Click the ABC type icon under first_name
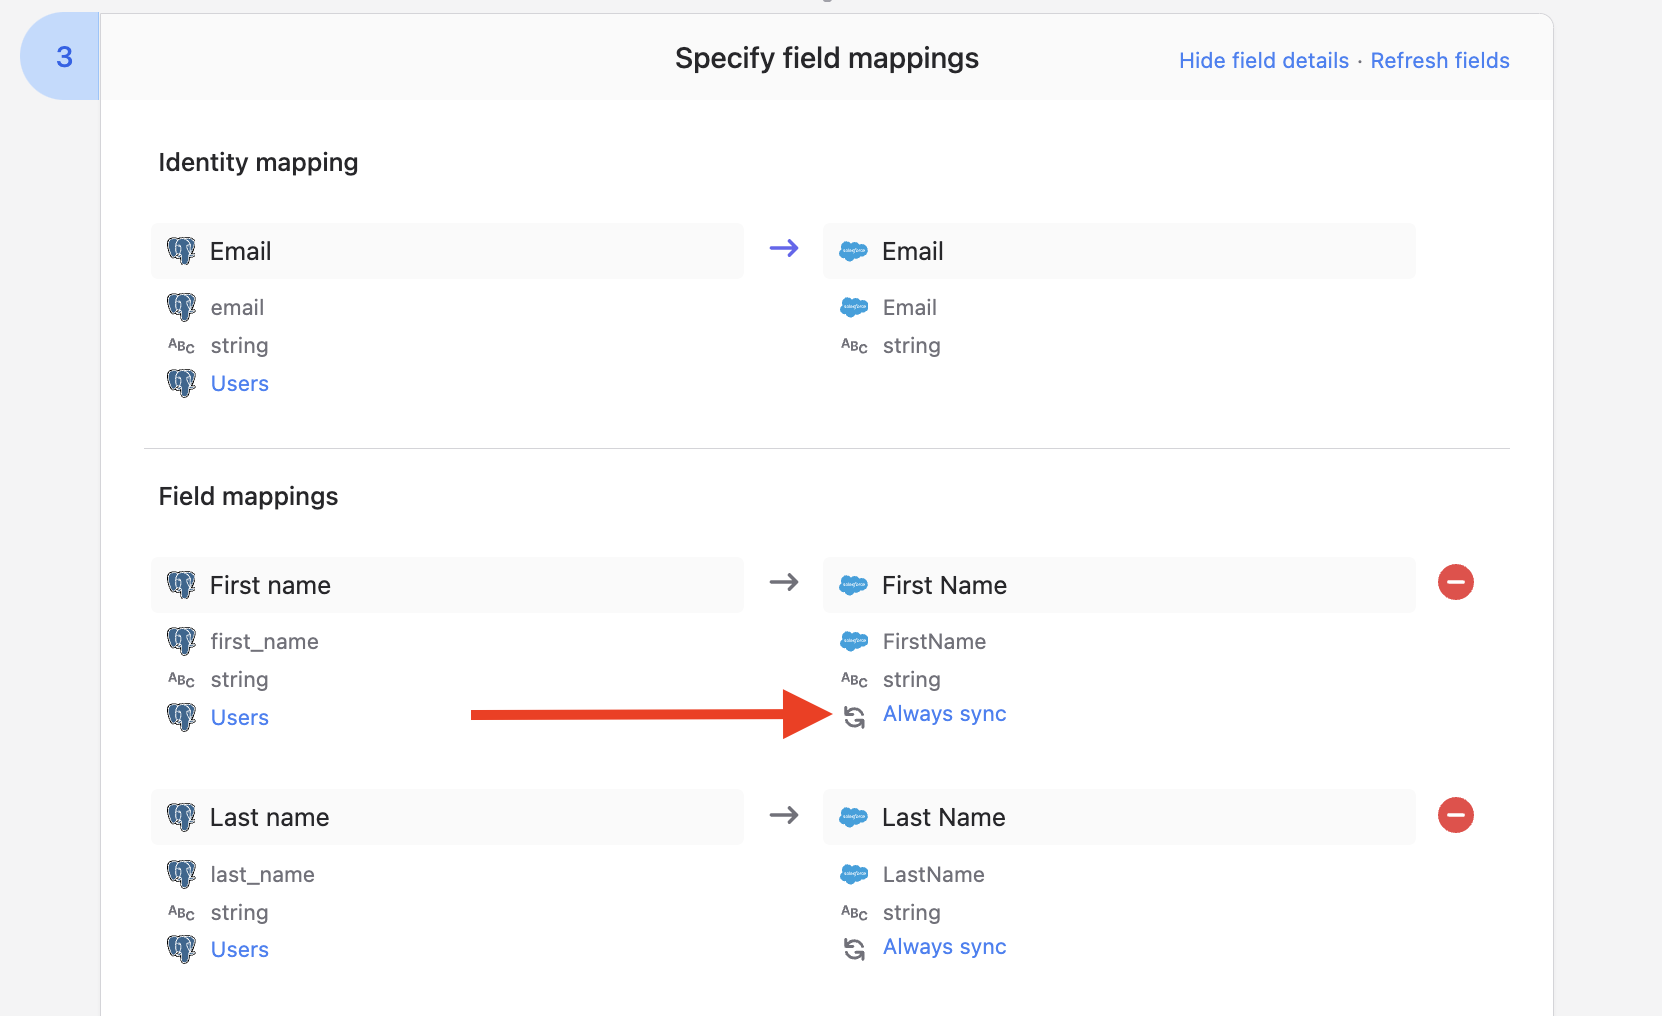 click(x=181, y=680)
